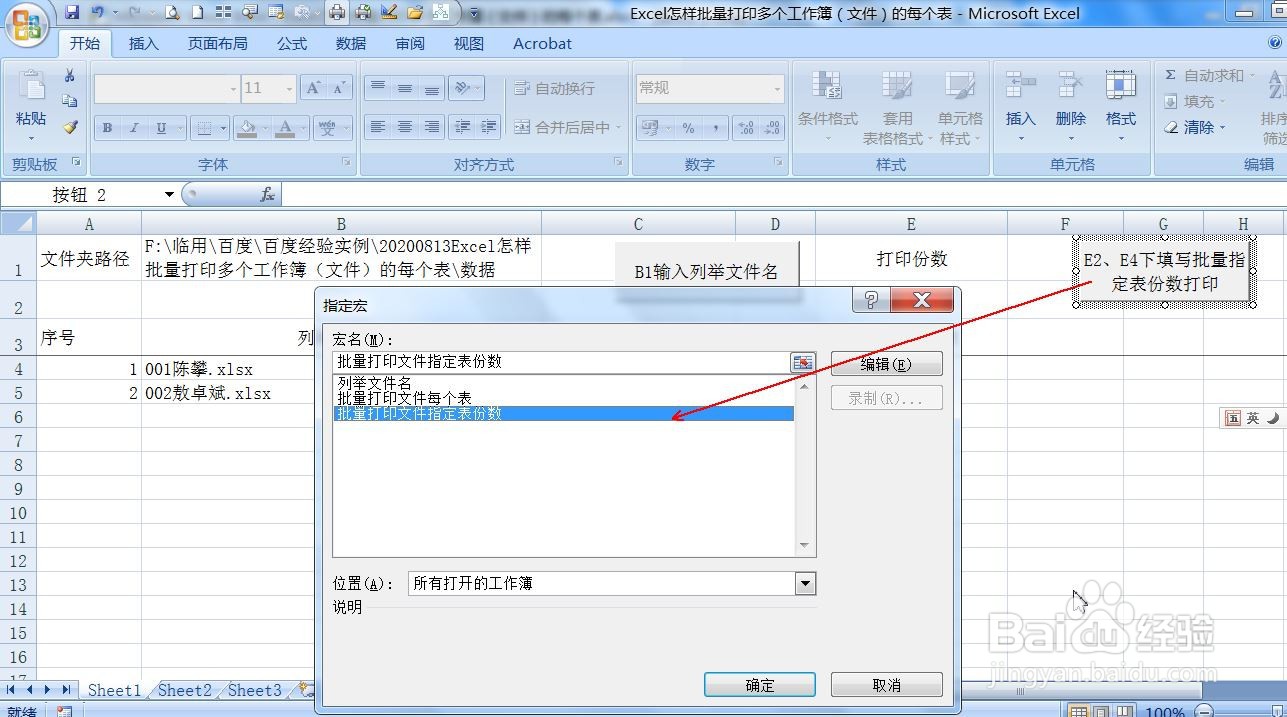The image size is (1287, 717).
Task: Click the Copy icon in clipboard group
Action: pyautogui.click(x=69, y=101)
